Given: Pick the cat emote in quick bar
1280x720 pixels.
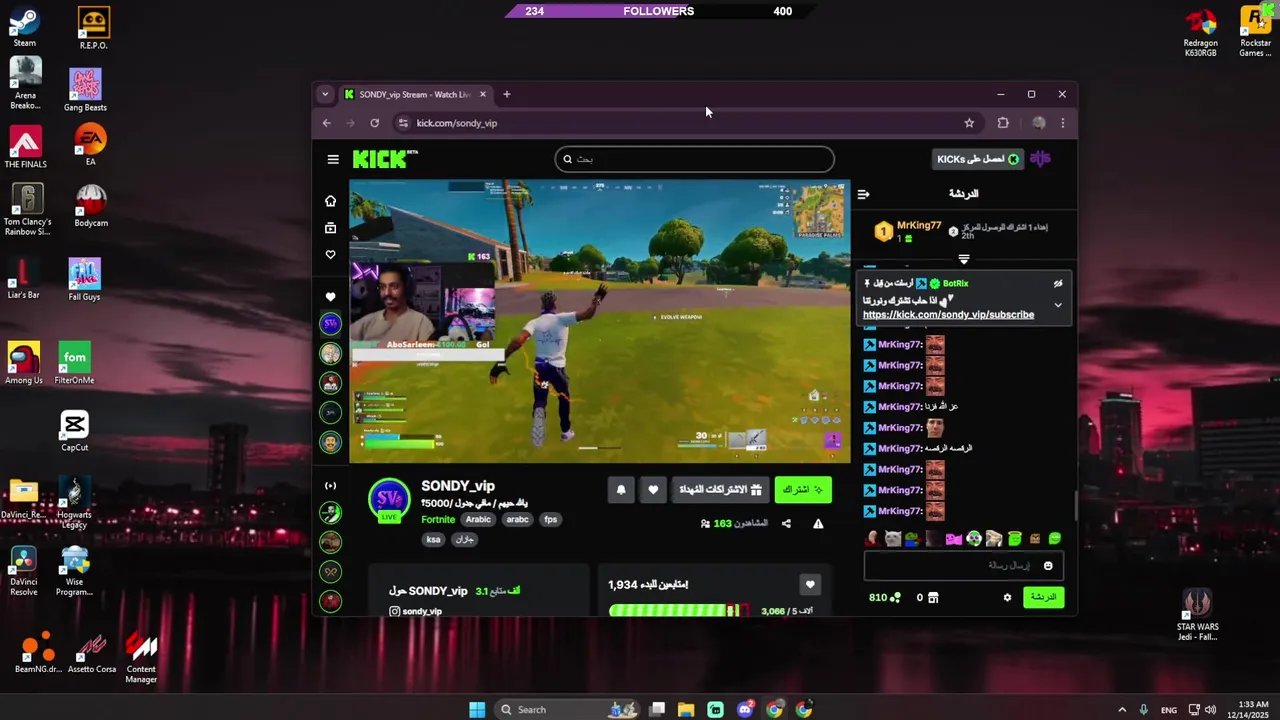Looking at the screenshot, I should (893, 539).
